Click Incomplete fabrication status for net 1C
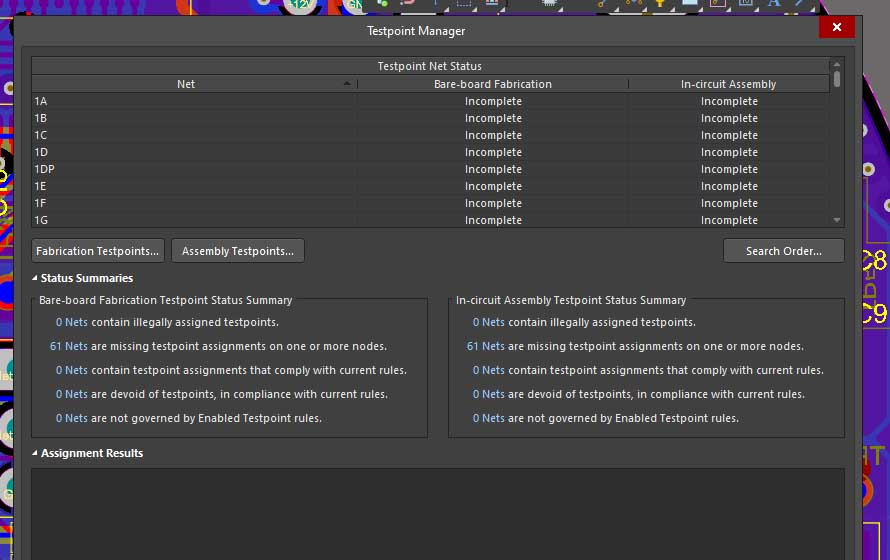 click(493, 135)
